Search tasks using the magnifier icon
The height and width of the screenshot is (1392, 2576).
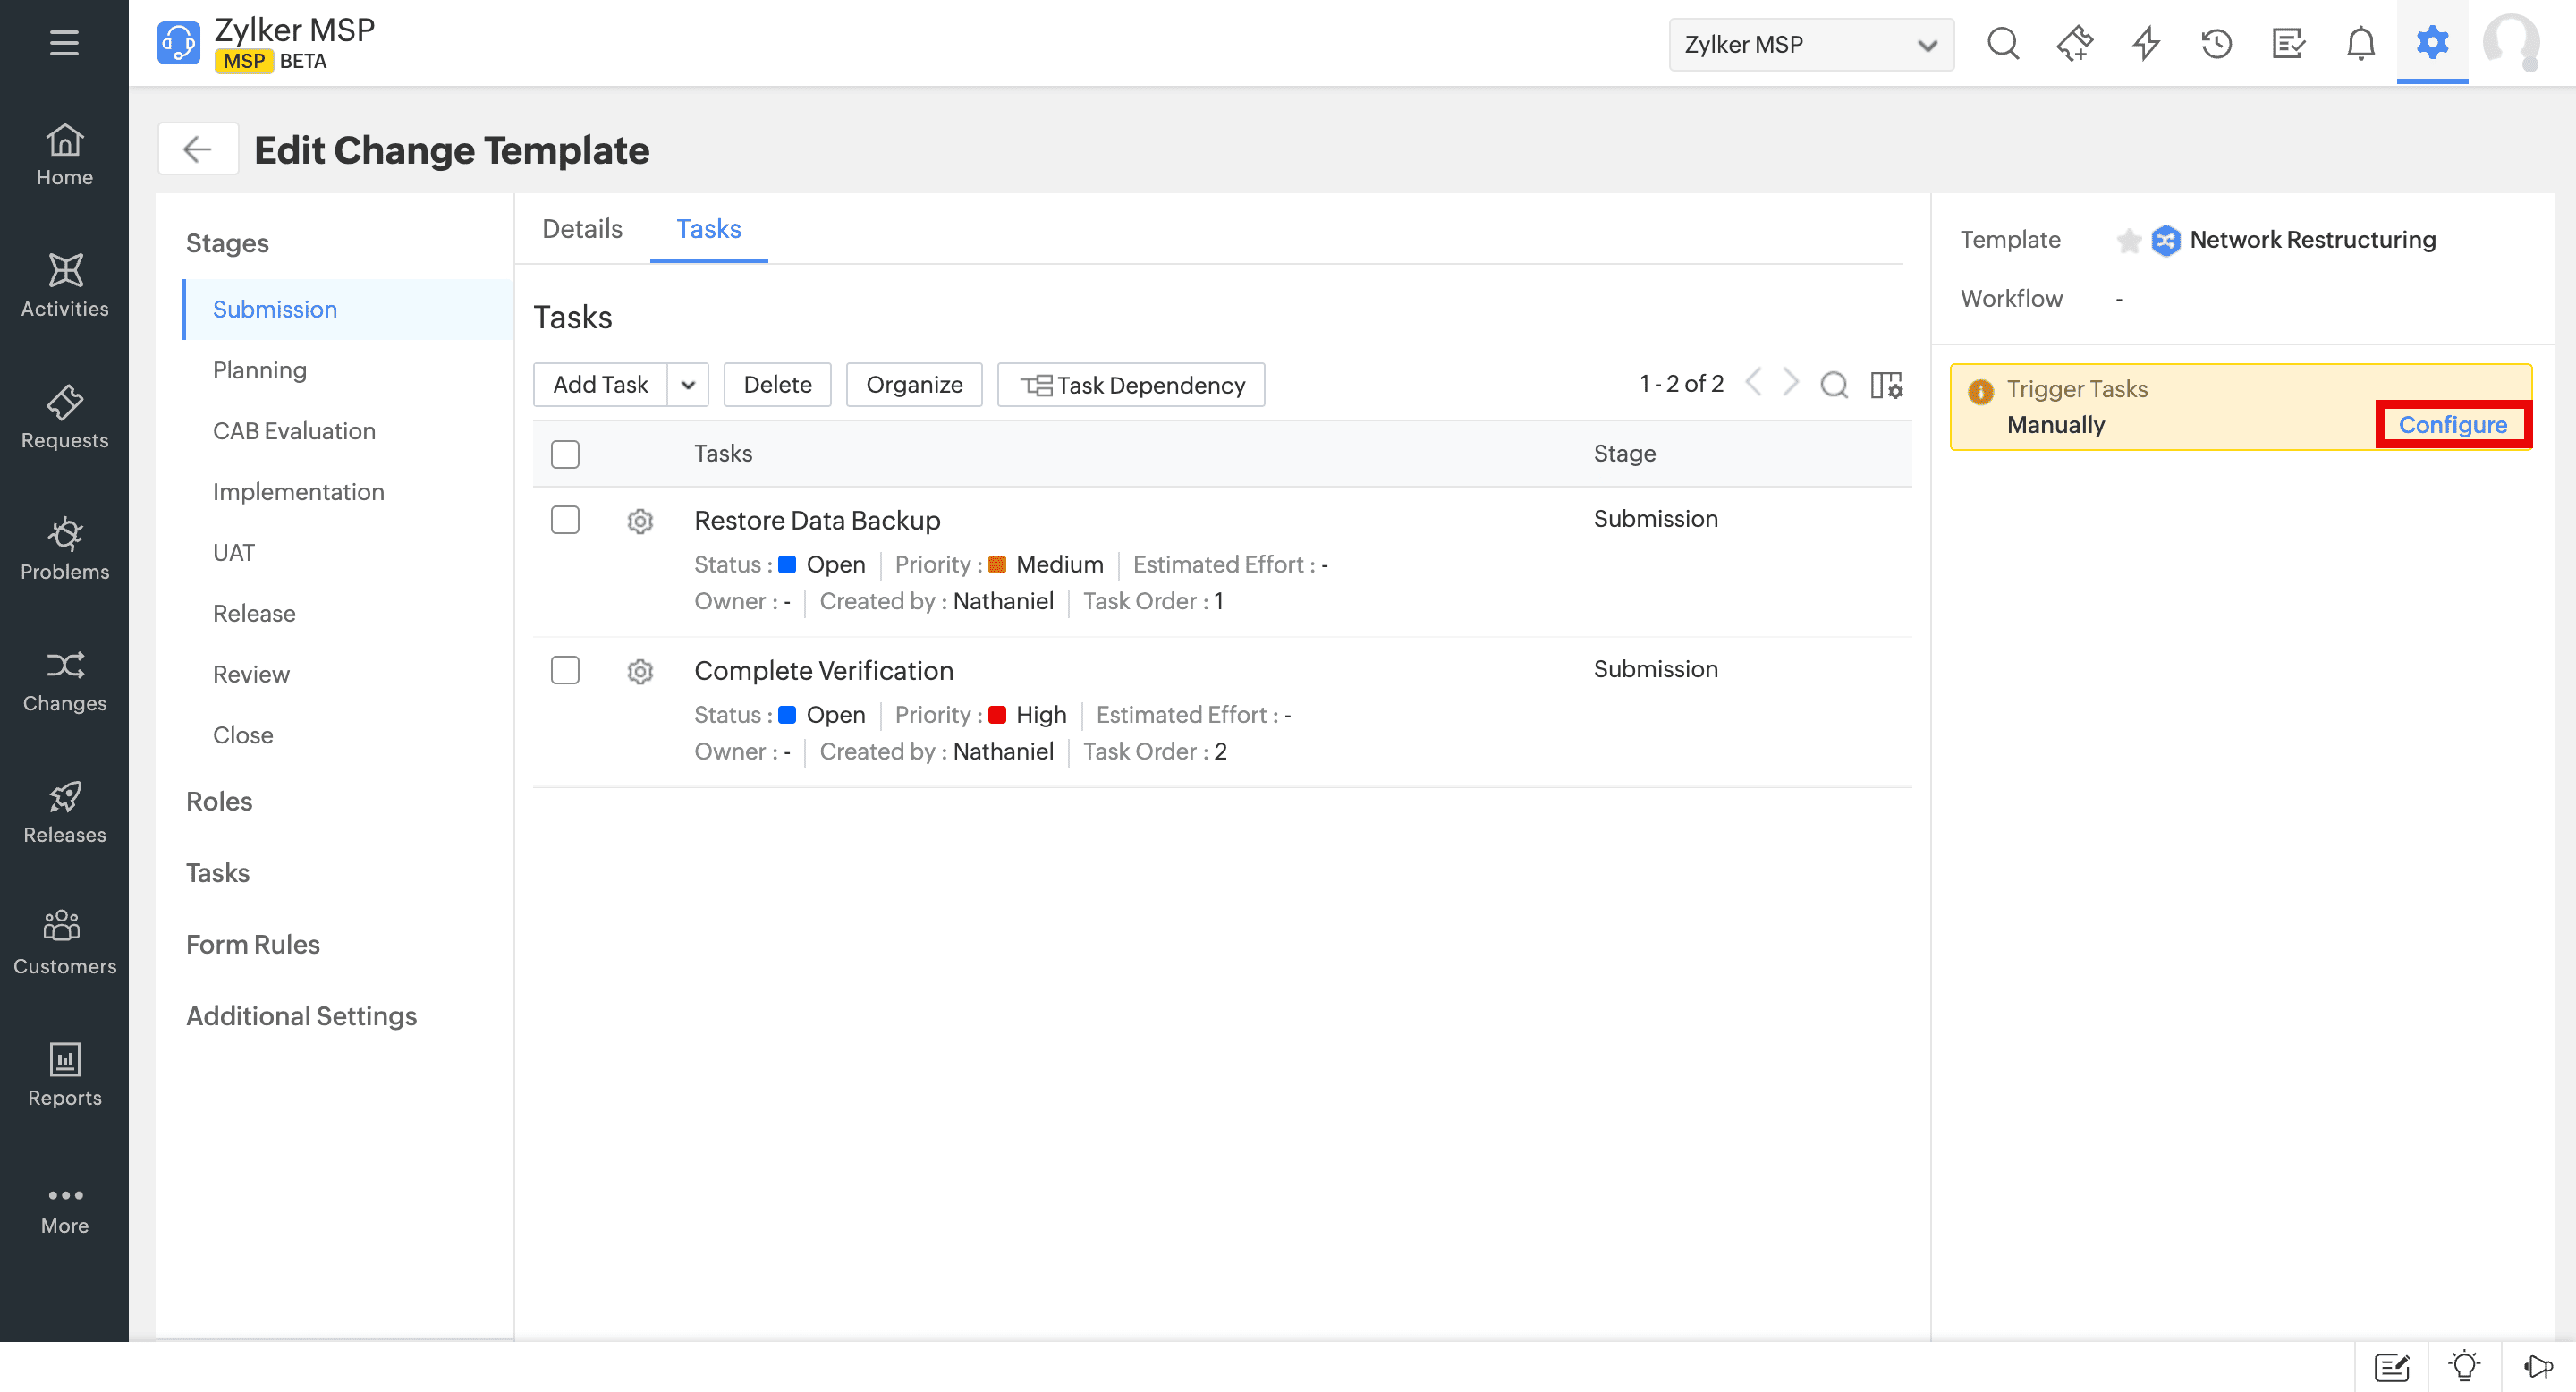pos(1834,385)
